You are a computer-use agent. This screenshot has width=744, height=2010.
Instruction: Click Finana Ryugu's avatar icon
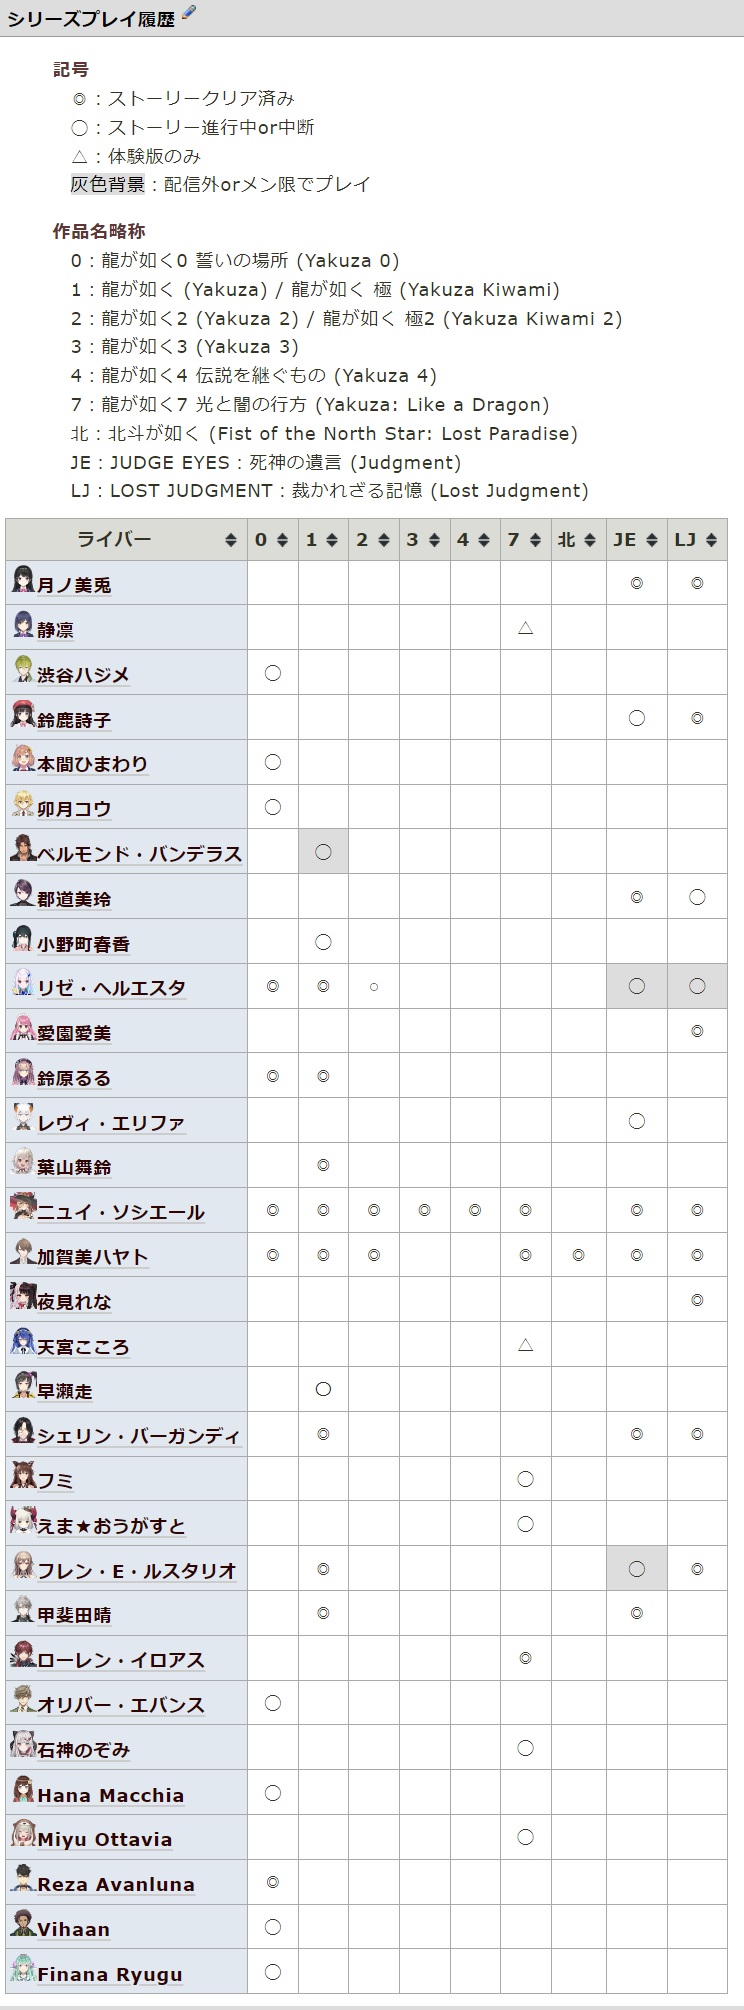pos(23,1968)
